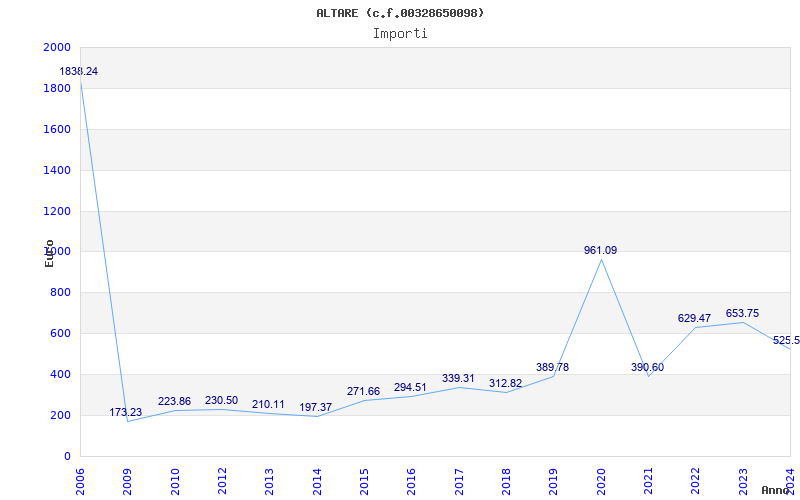Screen dimensions: 800x500
Task: Select the 339.31 value label
Action: [458, 379]
